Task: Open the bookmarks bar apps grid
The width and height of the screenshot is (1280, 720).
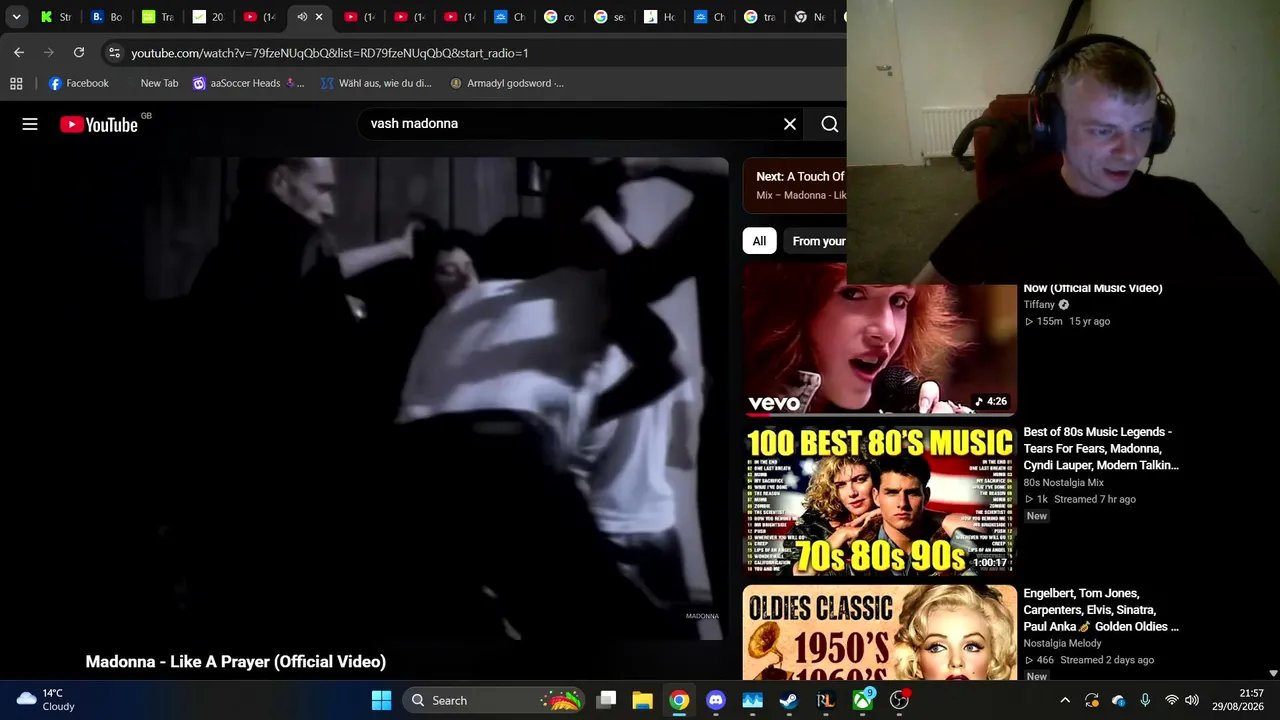Action: pos(16,83)
